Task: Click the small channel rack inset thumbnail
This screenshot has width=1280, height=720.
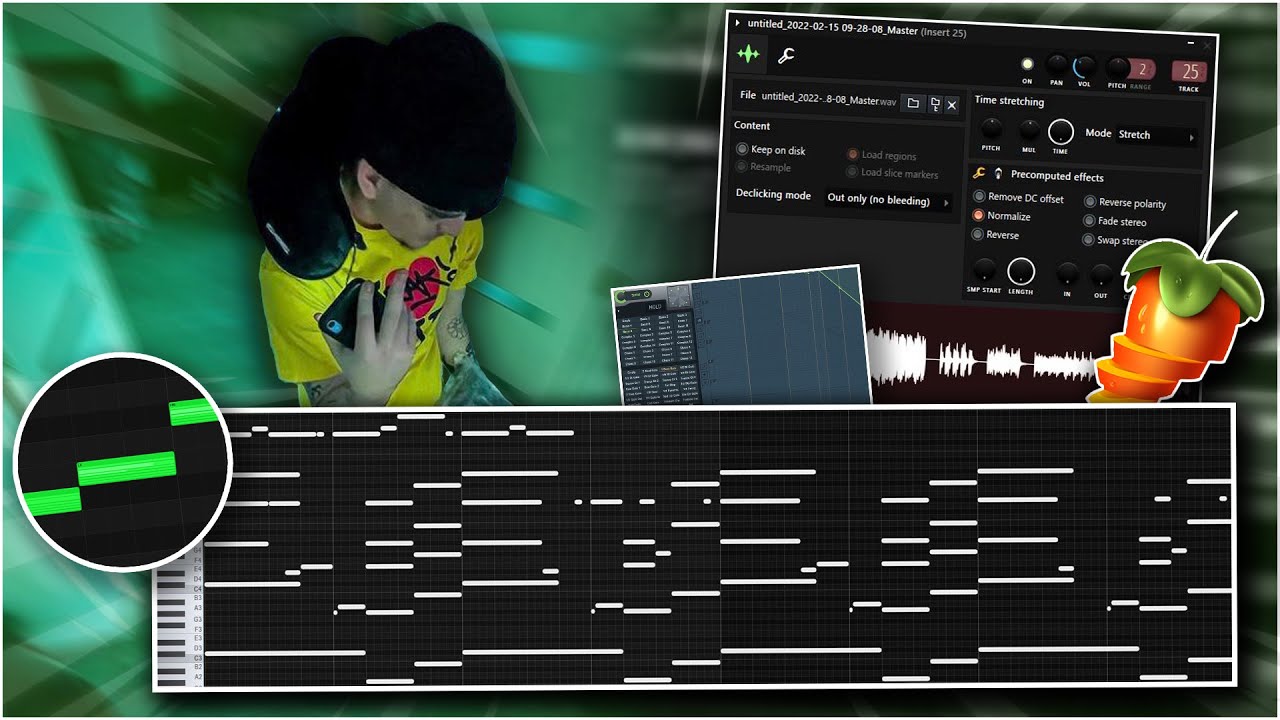Action: coord(741,335)
